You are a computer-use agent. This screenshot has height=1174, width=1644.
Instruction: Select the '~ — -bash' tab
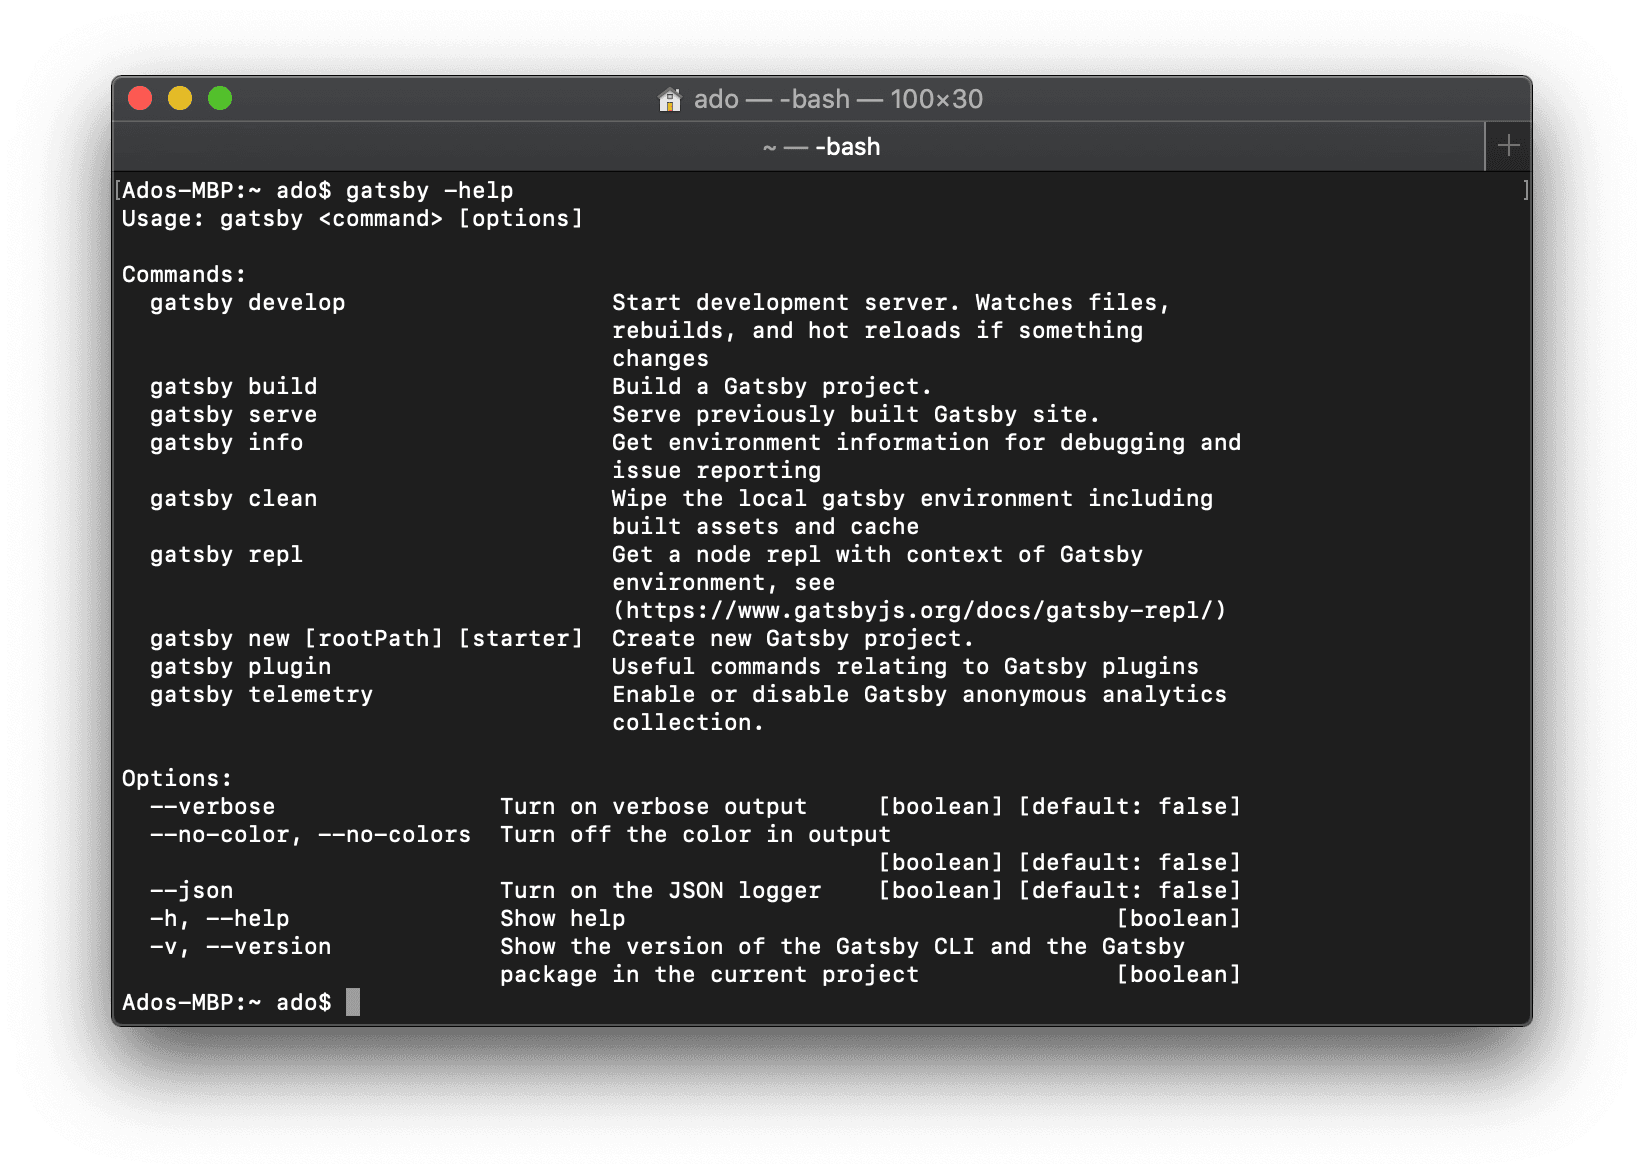click(798, 147)
